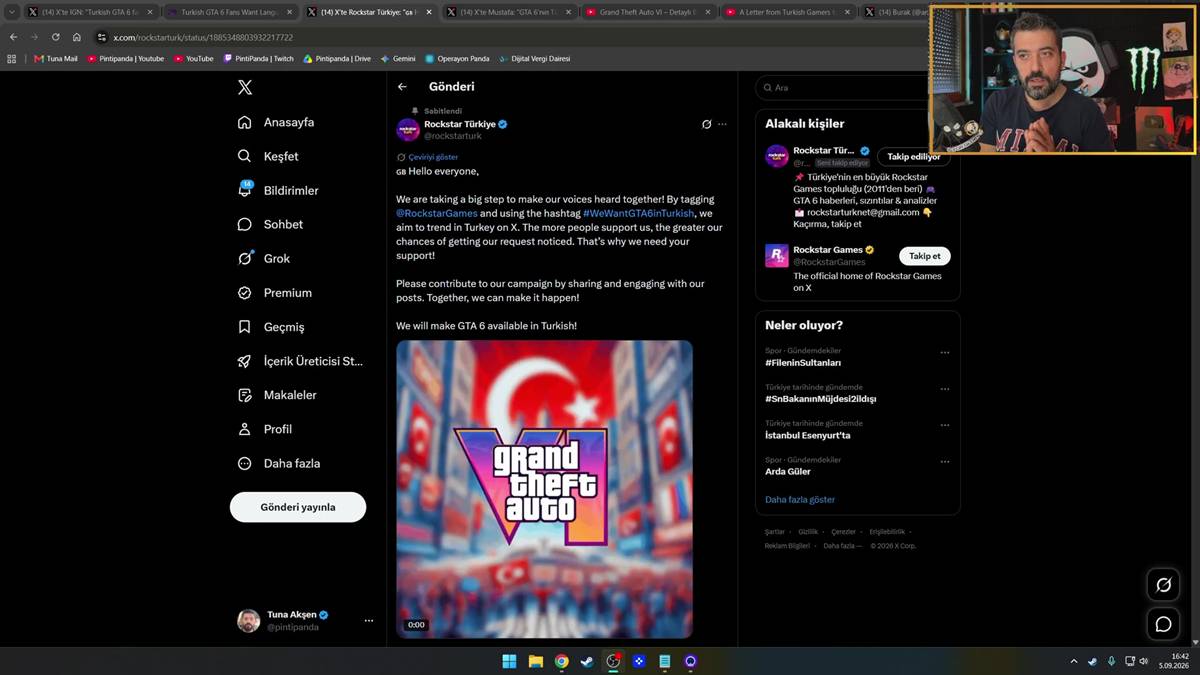Click Çeviriyi göster translation link

coord(433,157)
